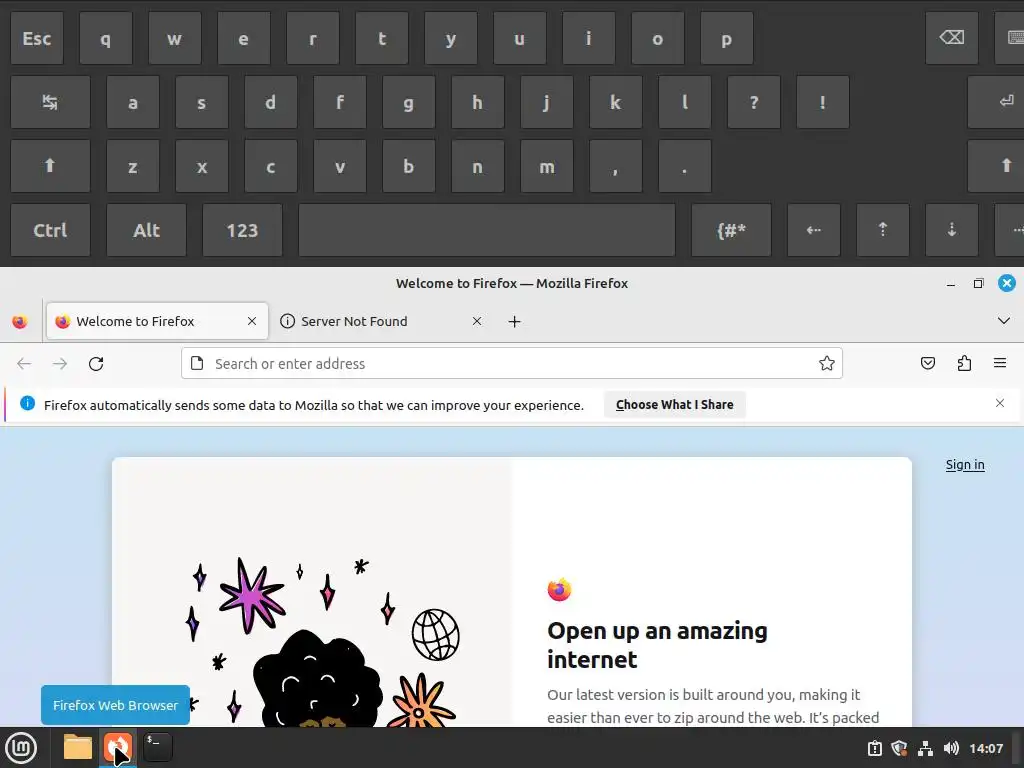Screen dimensions: 1024x768
Task: Tap the z key on virtual keyboard
Action: [x=133, y=166]
